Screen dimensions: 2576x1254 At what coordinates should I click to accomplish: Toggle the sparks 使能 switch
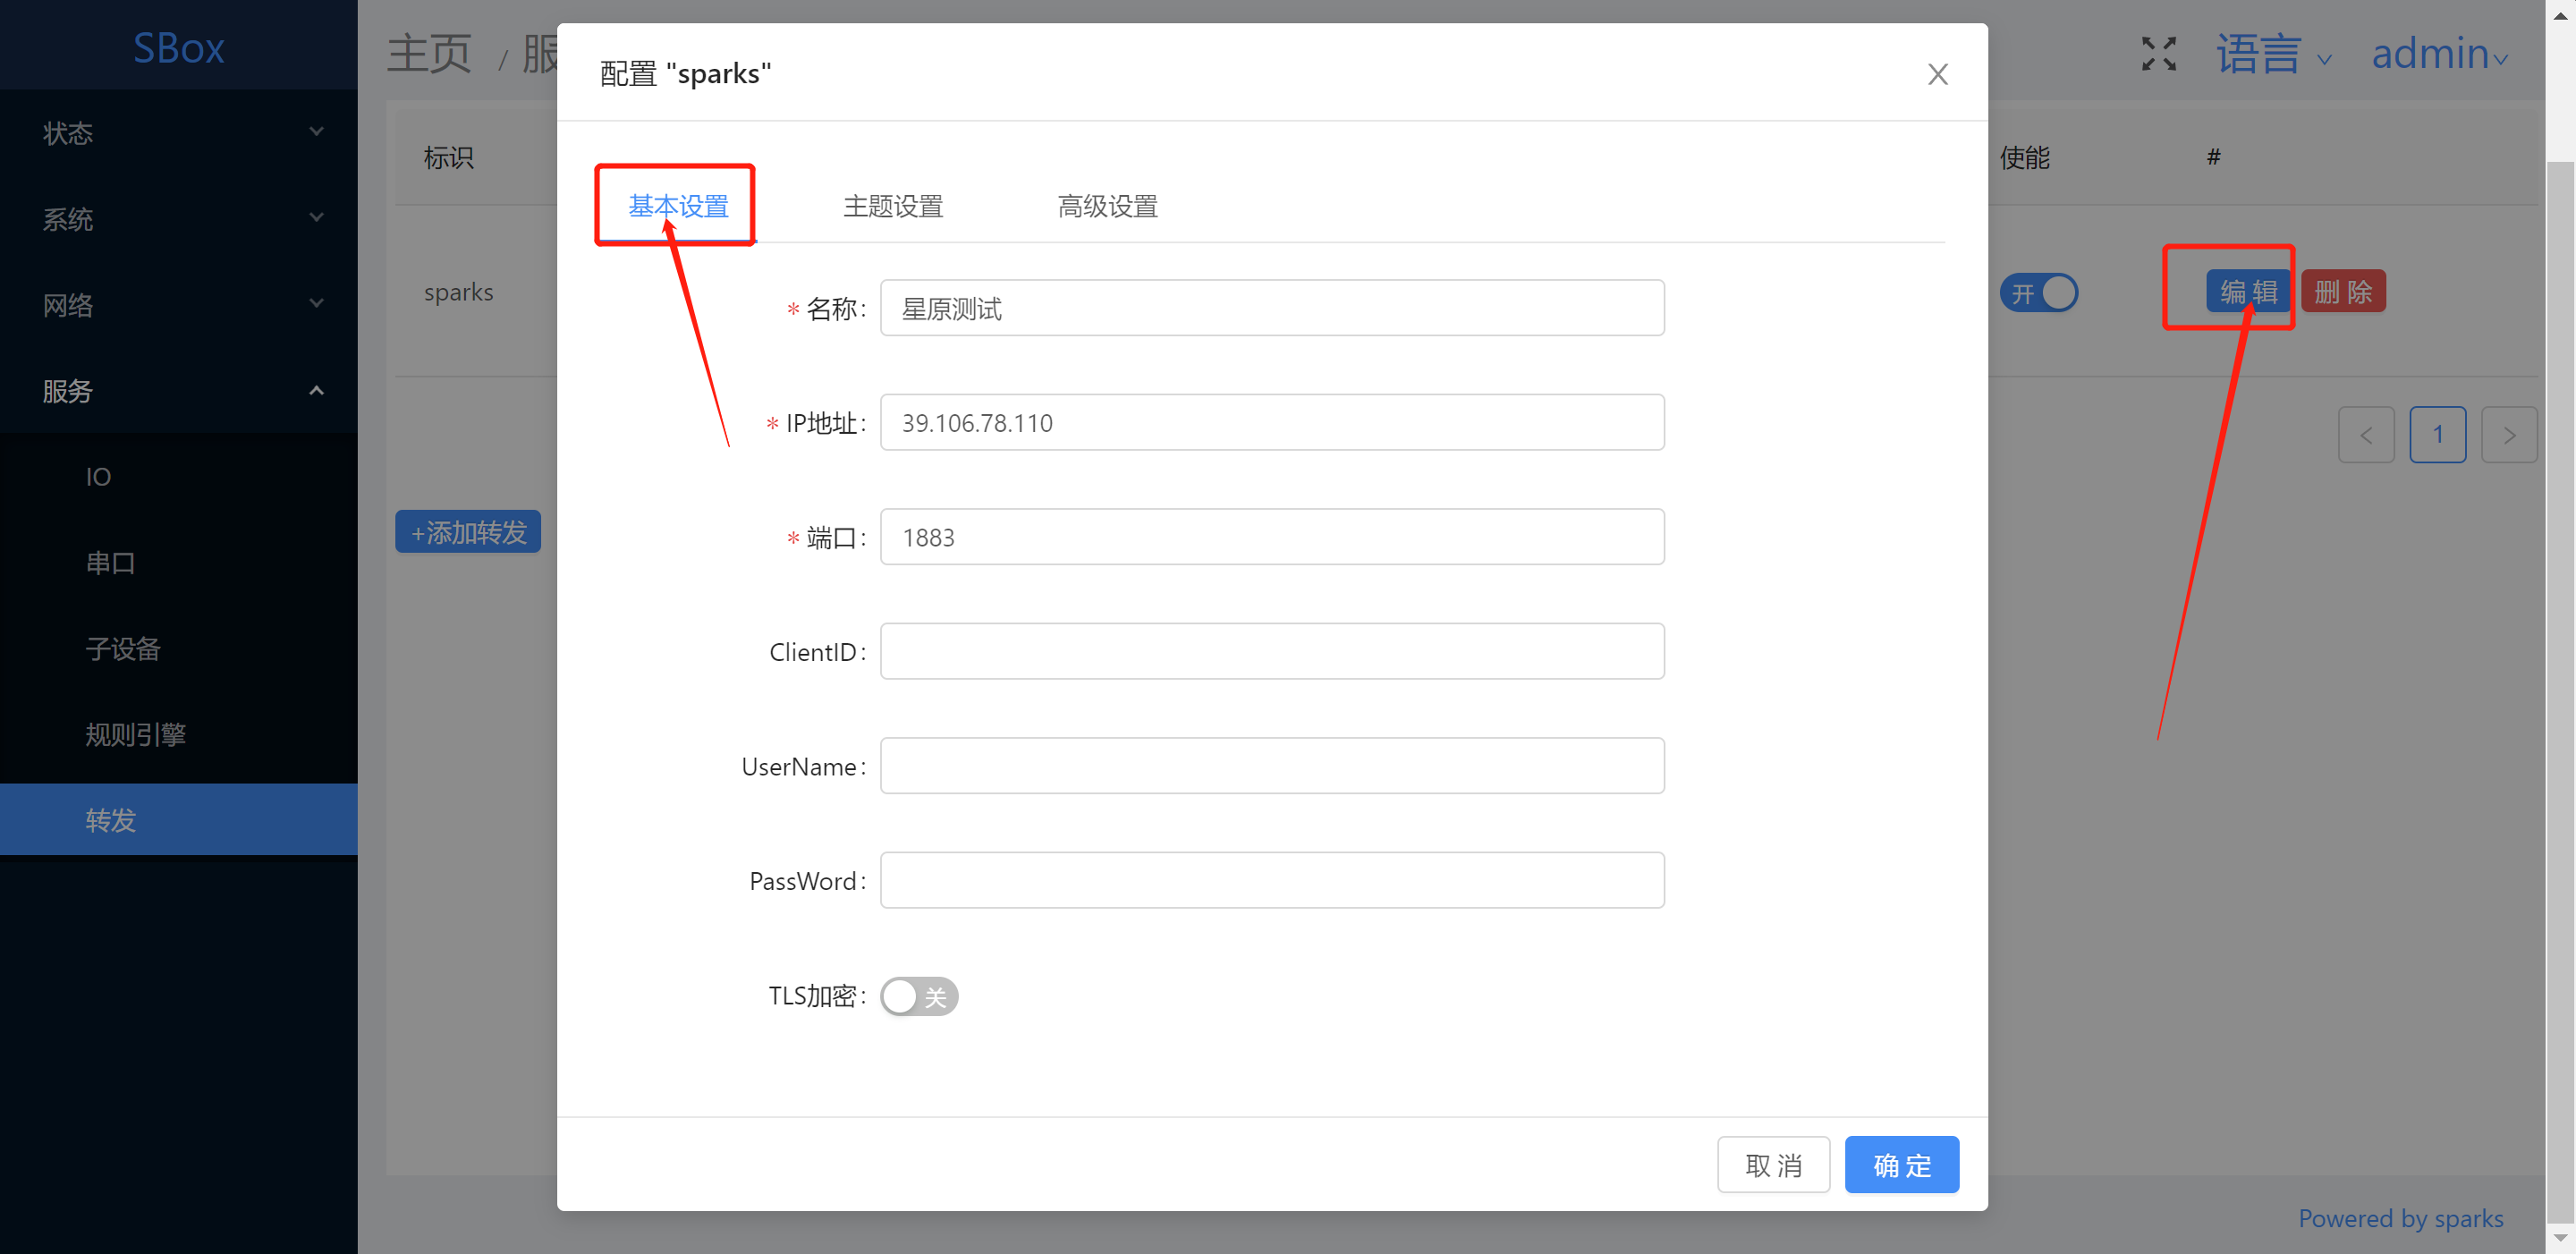2038,293
